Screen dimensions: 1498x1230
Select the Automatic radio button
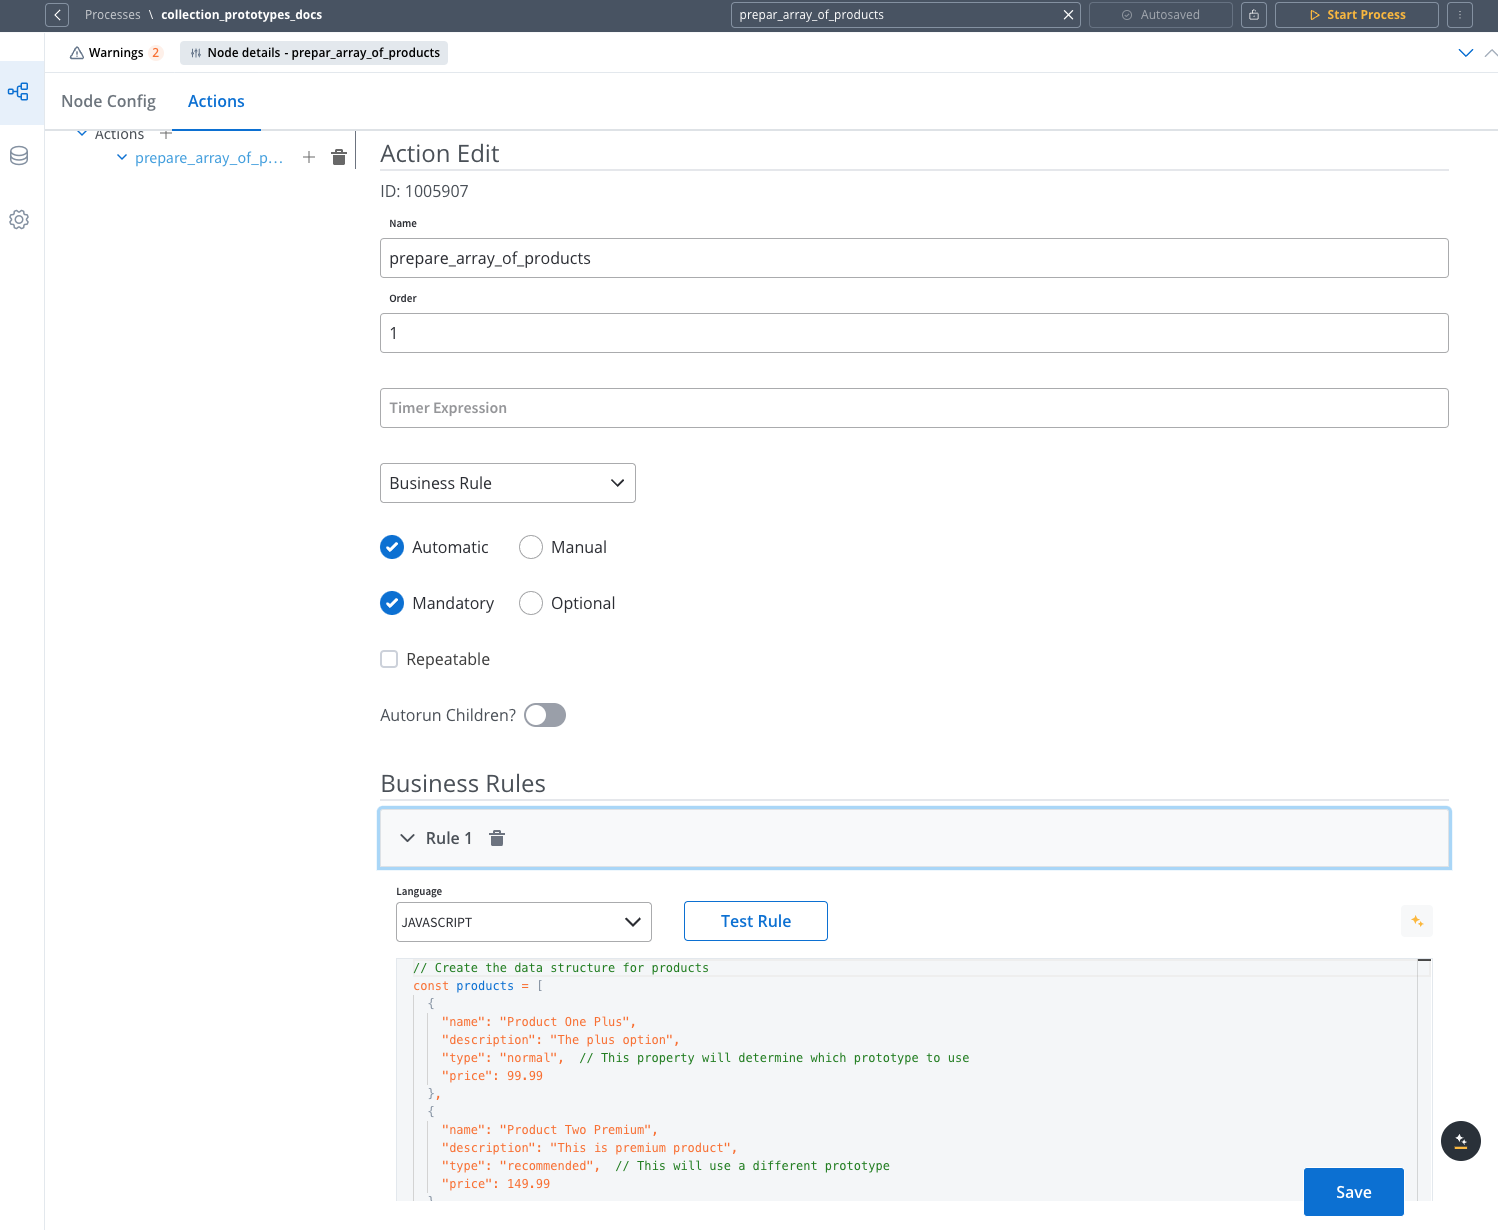[392, 547]
